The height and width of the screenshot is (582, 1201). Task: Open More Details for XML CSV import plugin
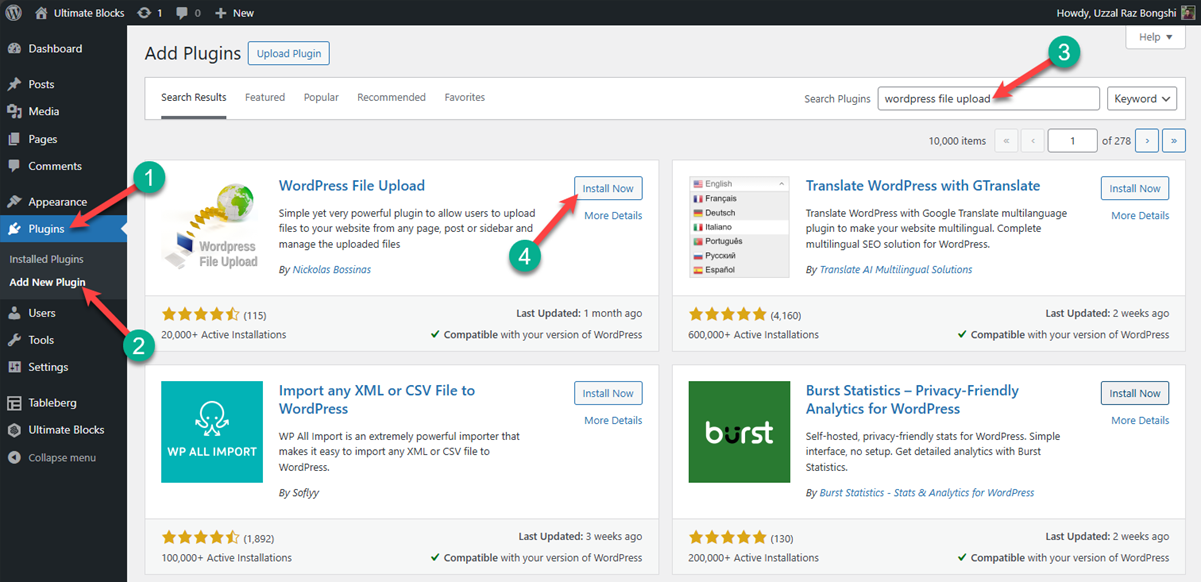pos(613,421)
